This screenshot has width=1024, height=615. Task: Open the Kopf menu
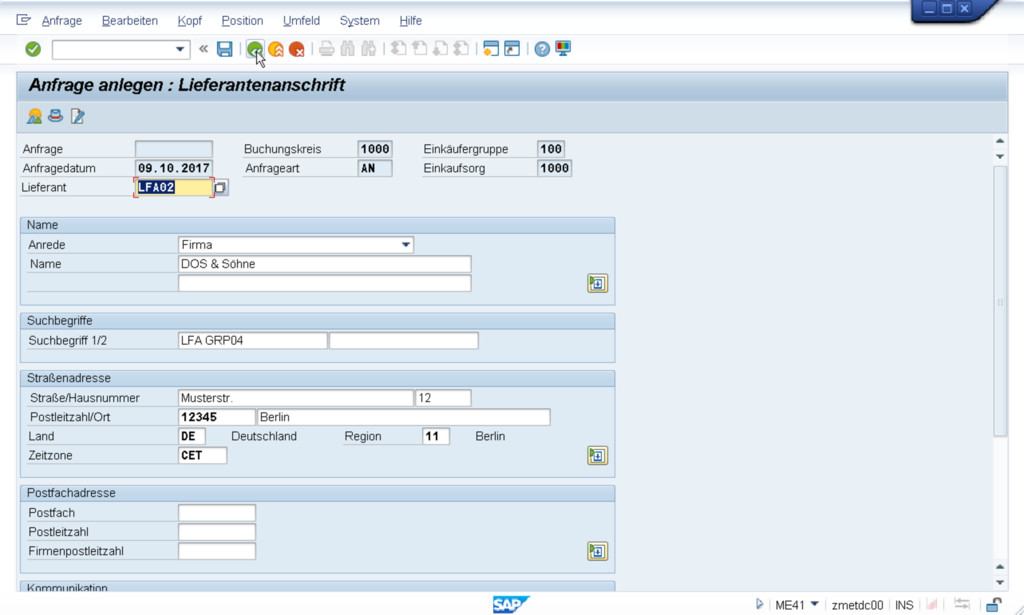tap(189, 21)
